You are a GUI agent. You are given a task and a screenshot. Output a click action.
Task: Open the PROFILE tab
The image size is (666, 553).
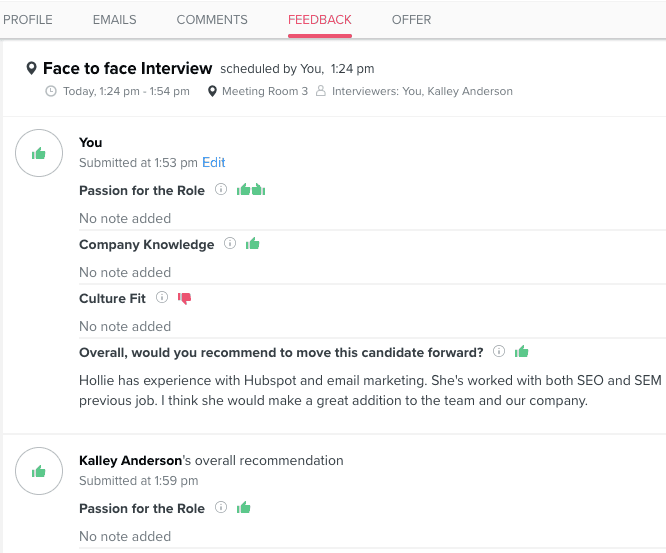coord(28,20)
